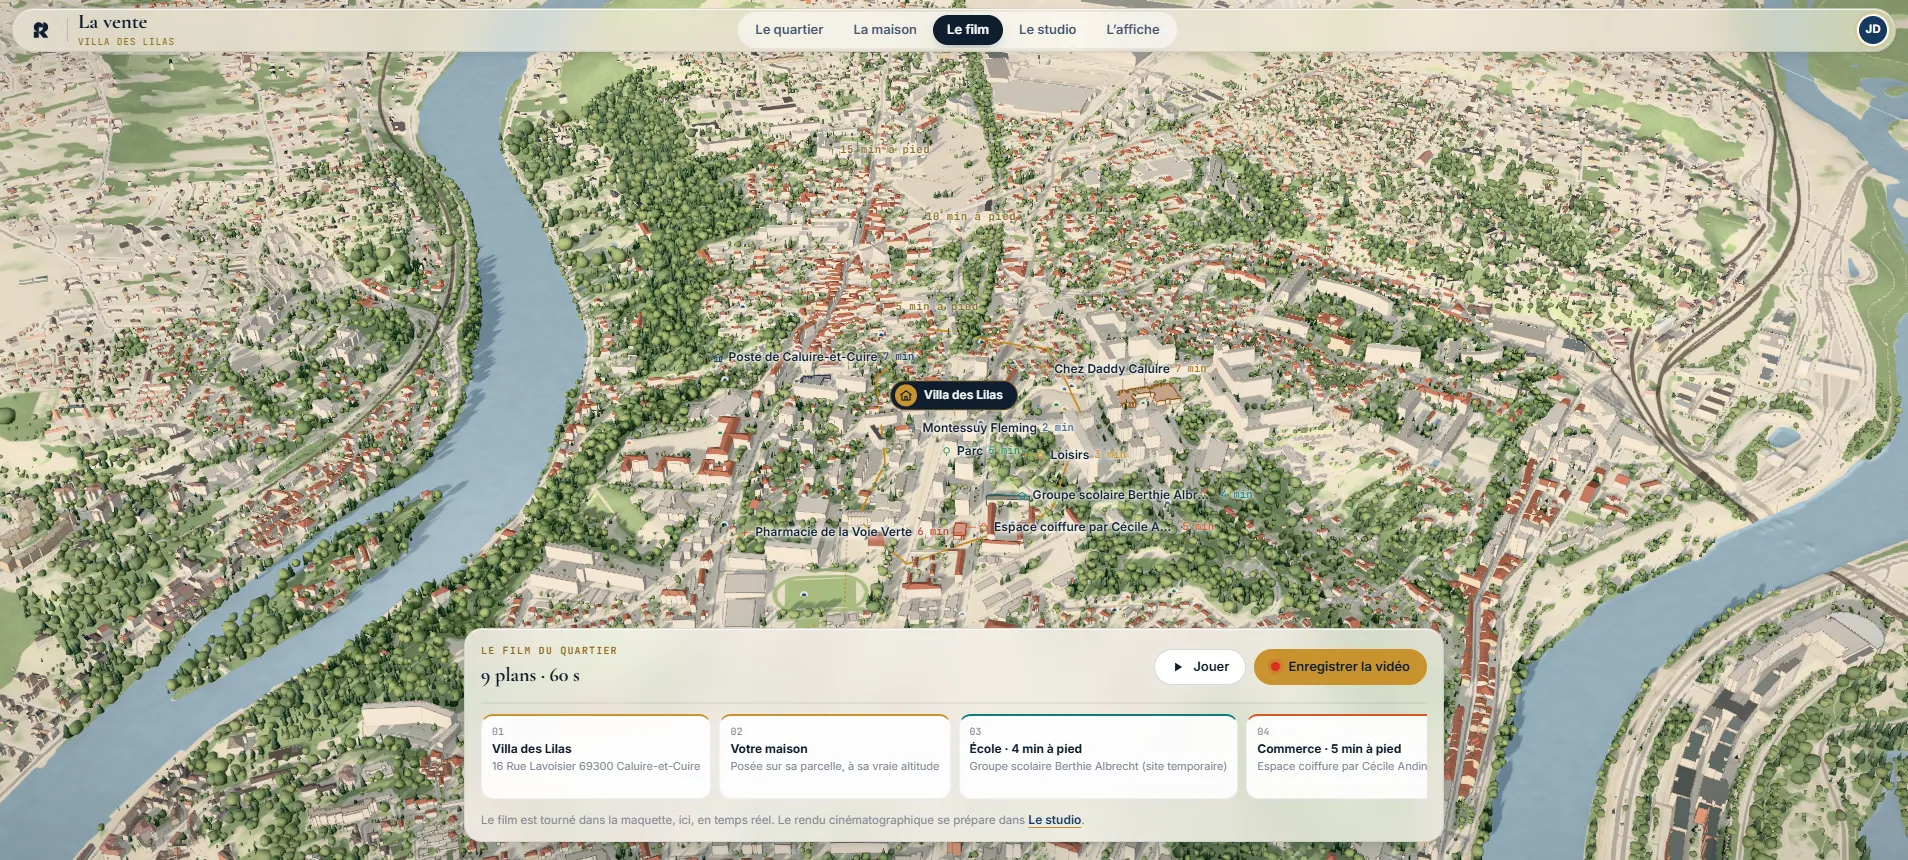Screen dimensions: 1908x860
Task: Select shot 03 École 4 min à pied card
Action: (1098, 756)
